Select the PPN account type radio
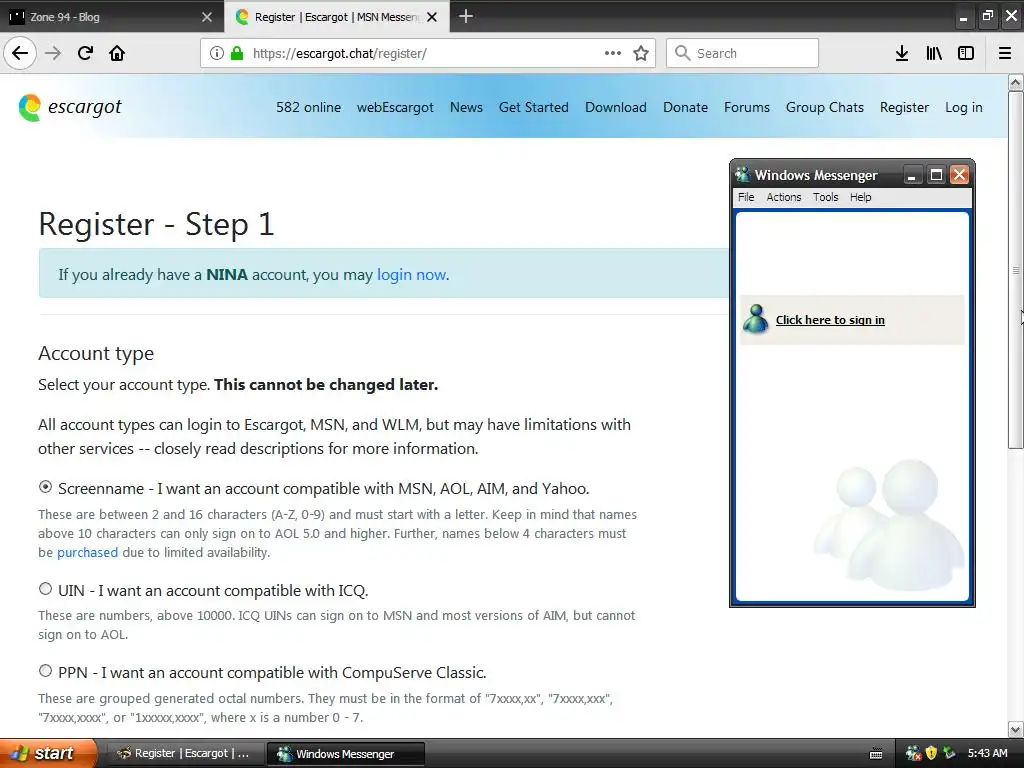Screen dimensions: 1024x768 (45, 671)
